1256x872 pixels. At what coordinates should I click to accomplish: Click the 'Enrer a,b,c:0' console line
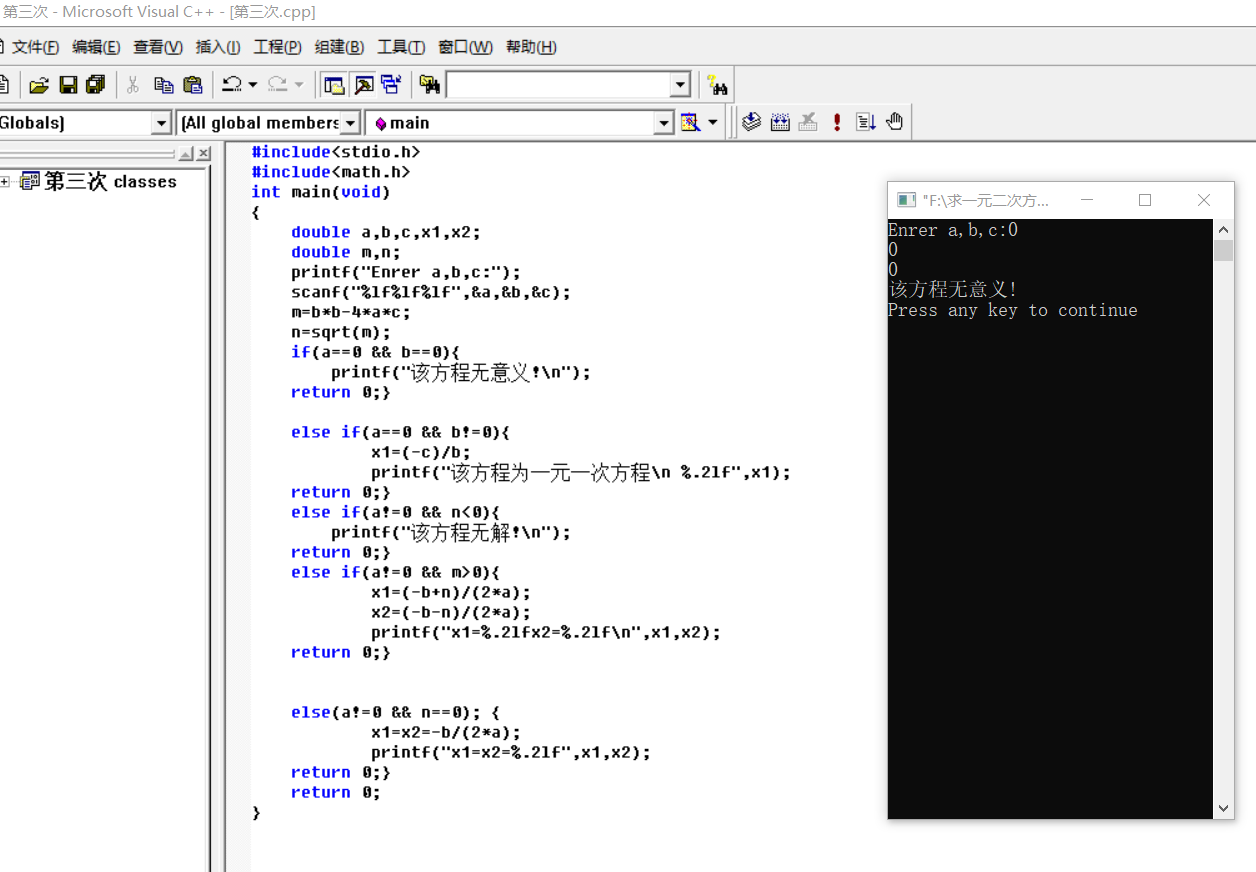coord(953,230)
